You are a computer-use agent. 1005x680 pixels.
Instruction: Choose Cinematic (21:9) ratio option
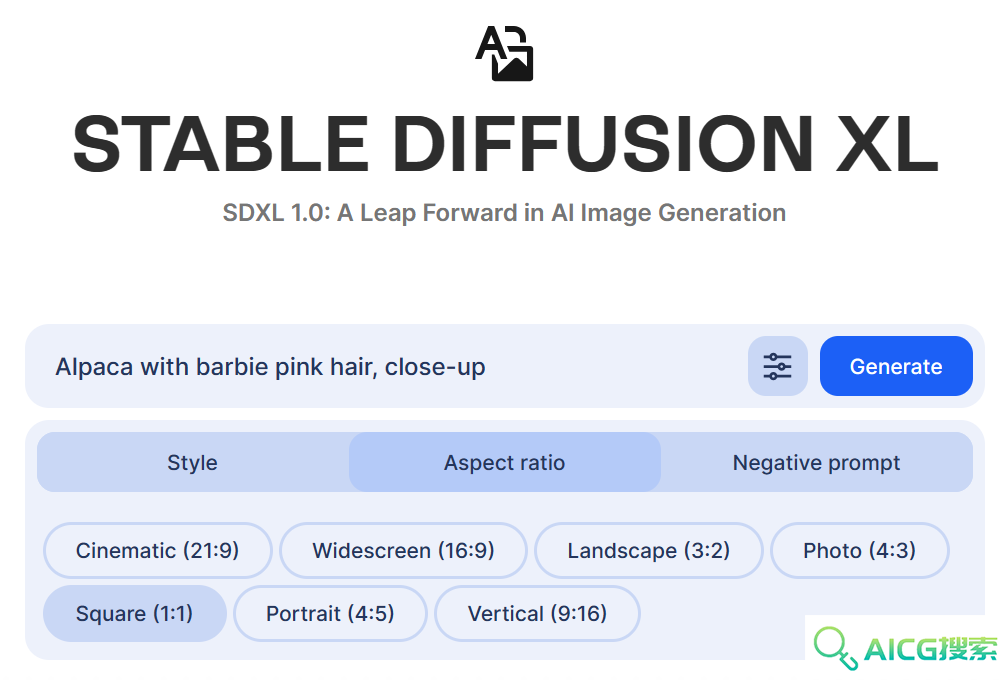pyautogui.click(x=158, y=551)
